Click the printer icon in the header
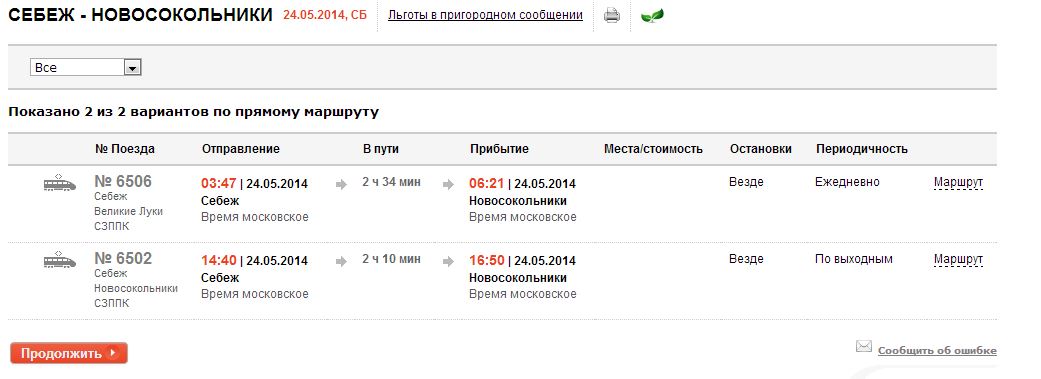The width and height of the screenshot is (1041, 379). click(x=611, y=15)
